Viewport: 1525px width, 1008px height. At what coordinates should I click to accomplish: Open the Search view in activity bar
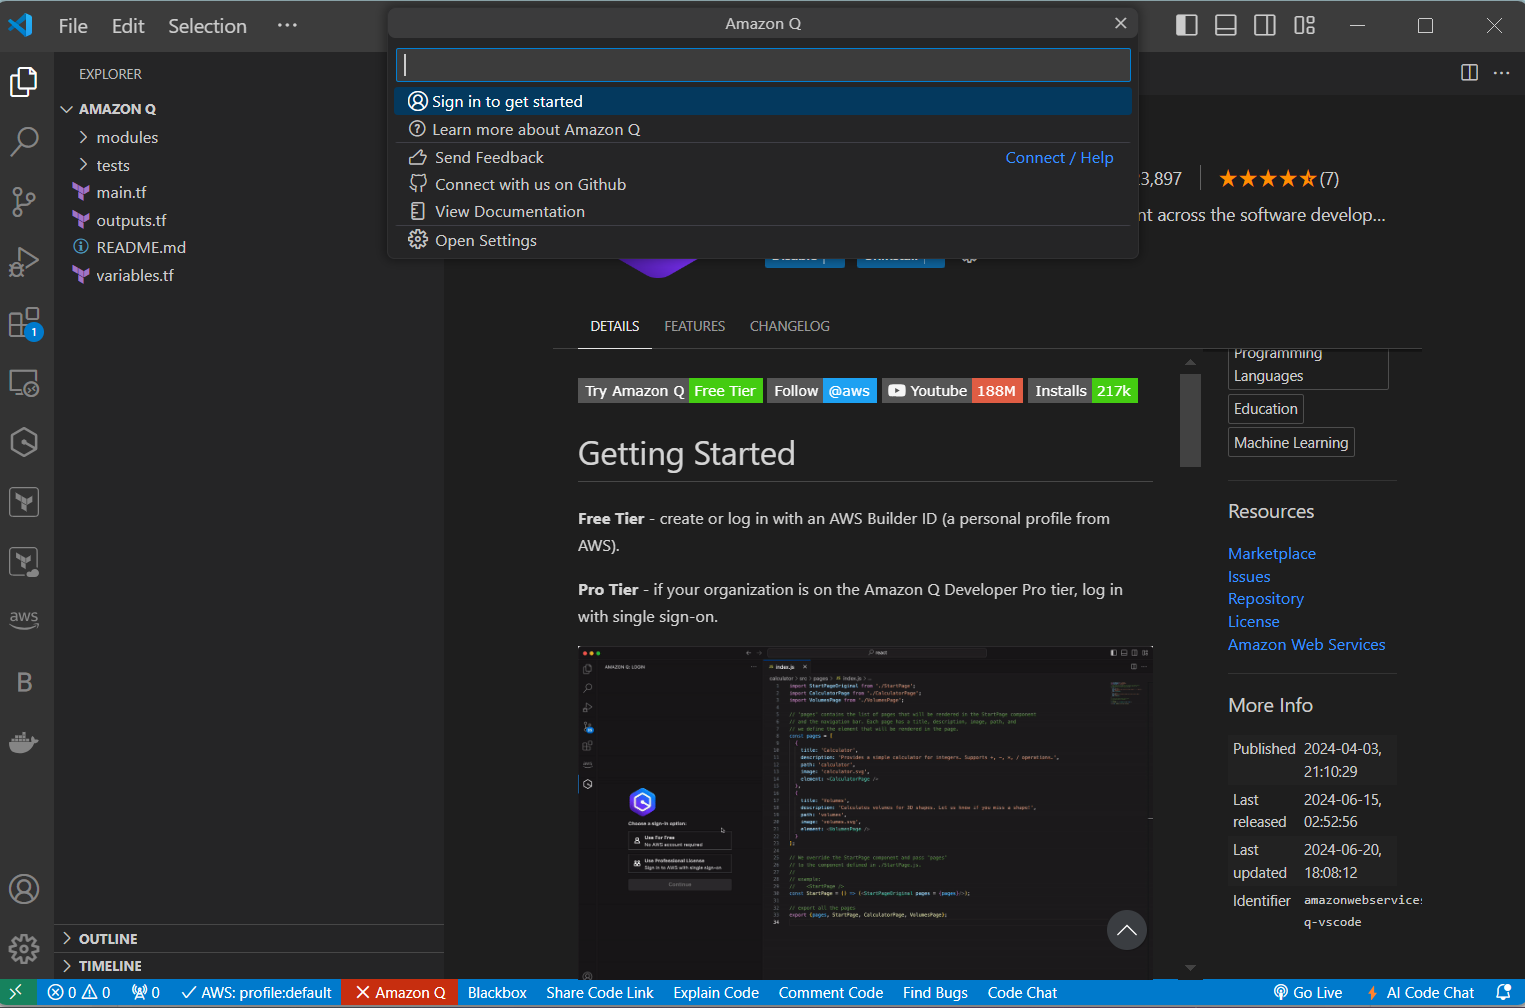(x=24, y=141)
